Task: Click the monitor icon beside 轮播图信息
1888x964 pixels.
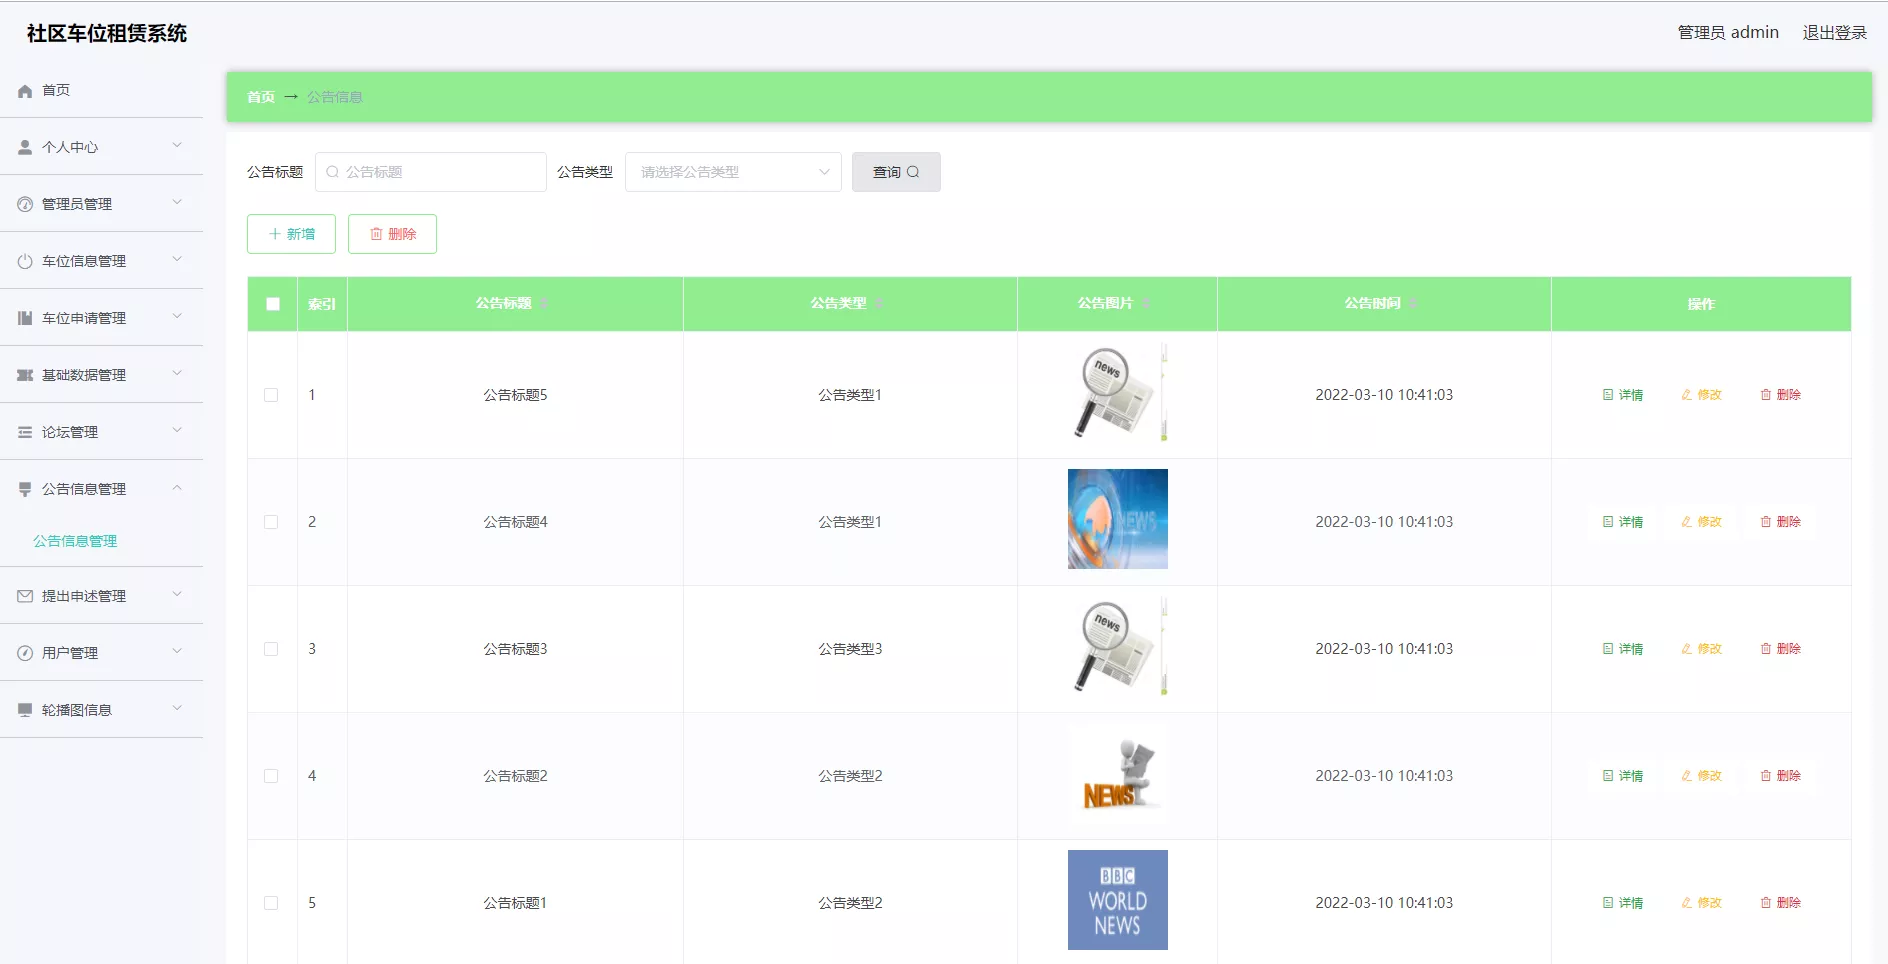Action: (x=25, y=710)
